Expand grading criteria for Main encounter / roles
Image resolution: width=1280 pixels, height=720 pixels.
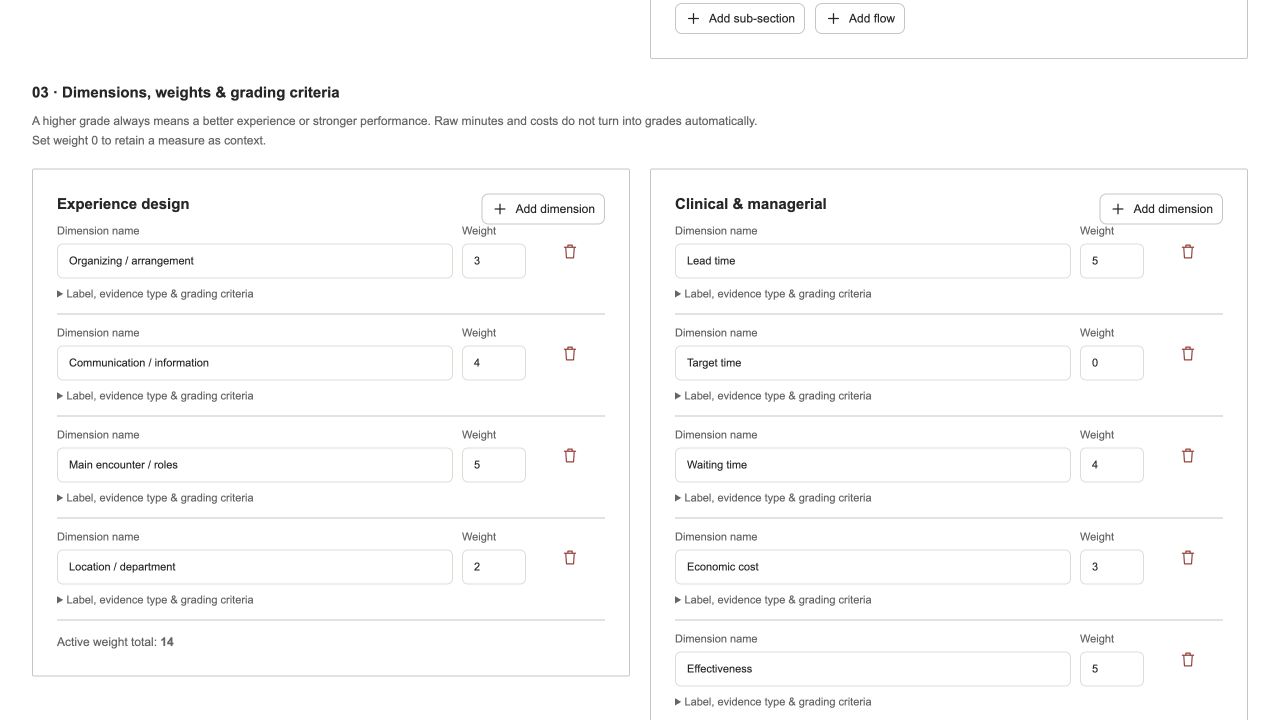pos(155,498)
